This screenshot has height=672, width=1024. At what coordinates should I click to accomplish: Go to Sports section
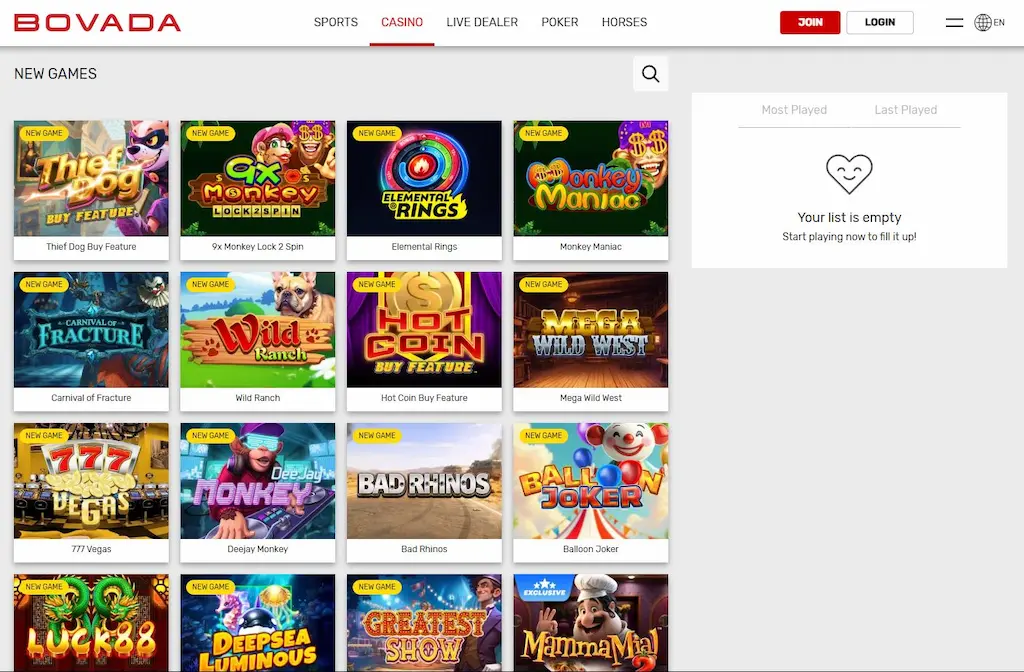coord(336,22)
